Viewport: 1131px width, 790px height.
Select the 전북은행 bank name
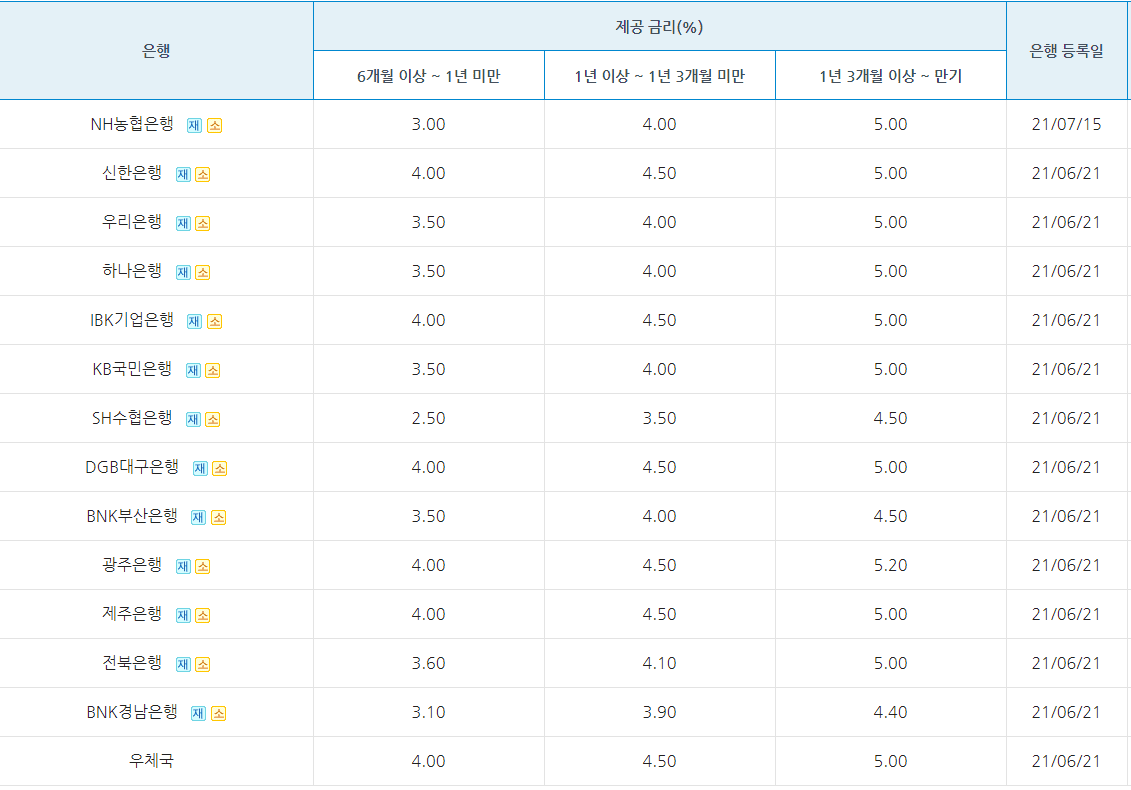(132, 664)
